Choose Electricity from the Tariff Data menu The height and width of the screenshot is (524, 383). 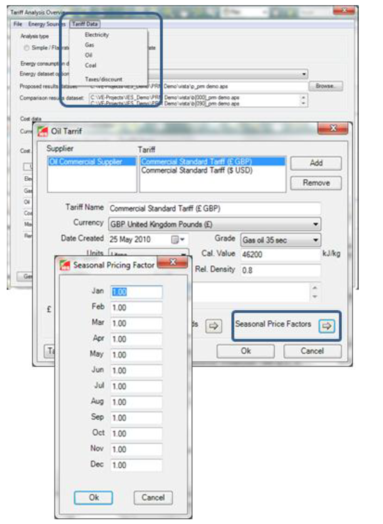tap(97, 35)
